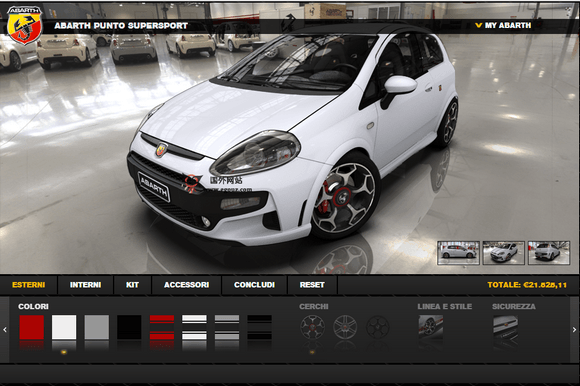Screen dimensions: 580x386
Task: Open the LINEA E STILE option thumbnail
Action: pyautogui.click(x=431, y=327)
